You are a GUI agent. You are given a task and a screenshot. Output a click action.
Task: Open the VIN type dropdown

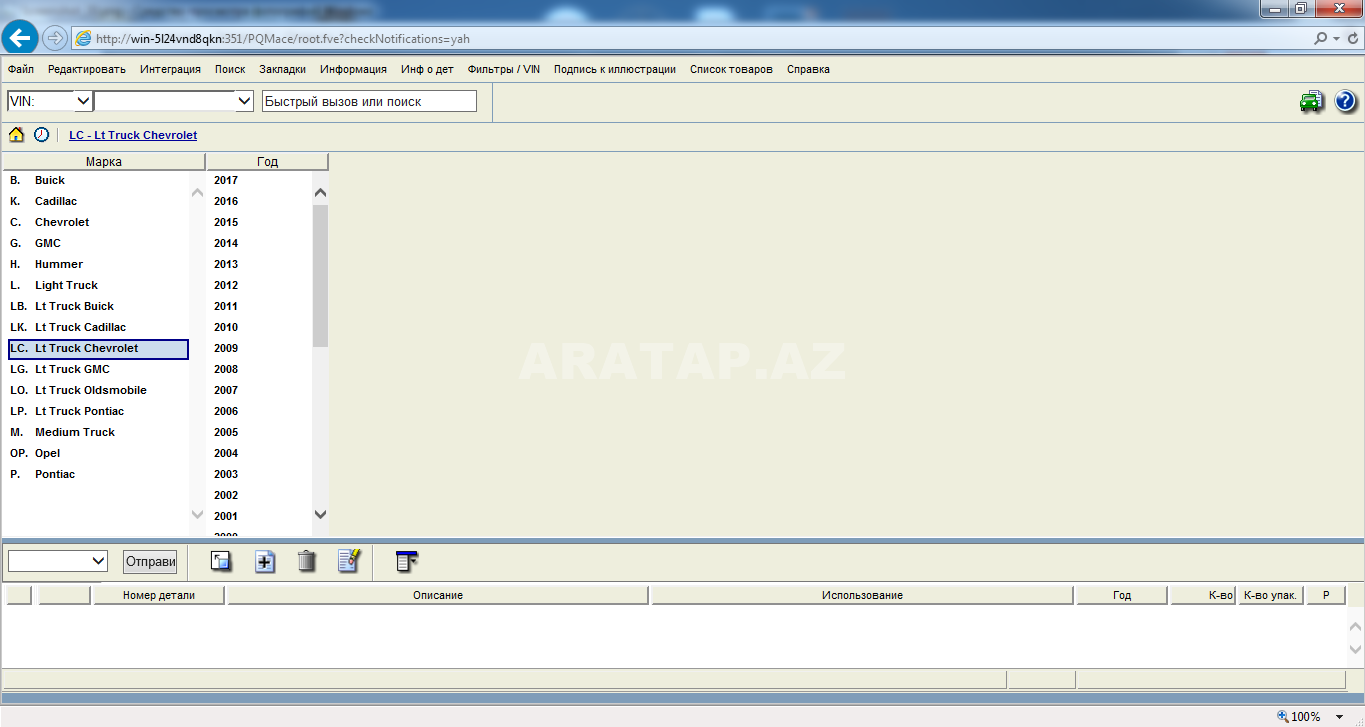pos(84,101)
